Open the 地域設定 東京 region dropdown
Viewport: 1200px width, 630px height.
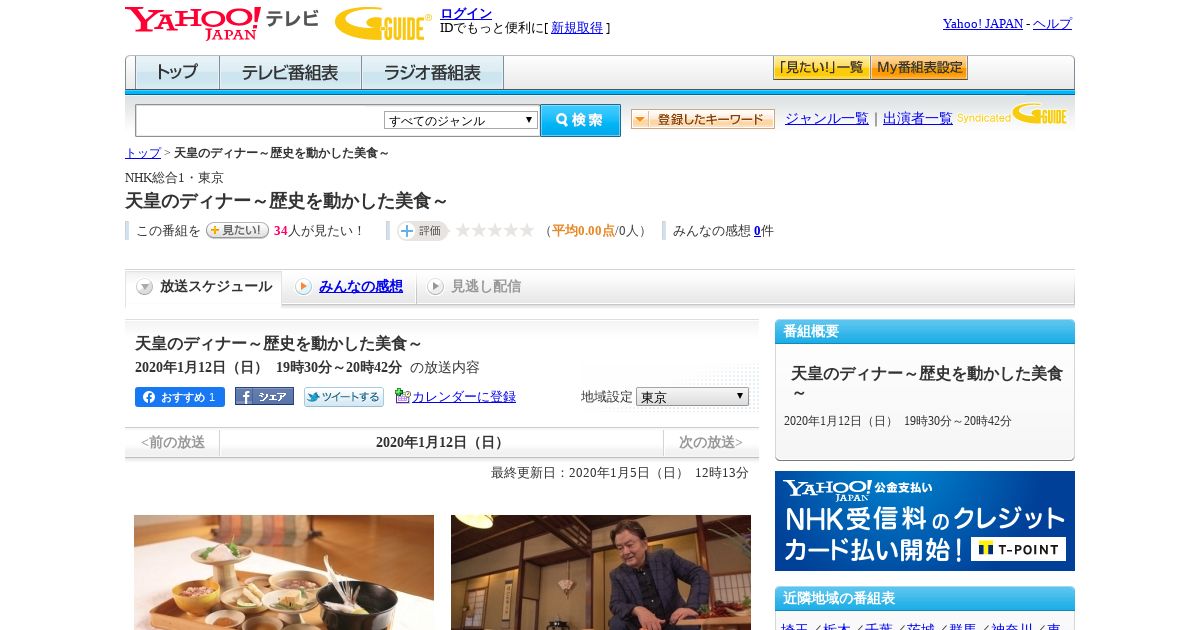pos(692,397)
